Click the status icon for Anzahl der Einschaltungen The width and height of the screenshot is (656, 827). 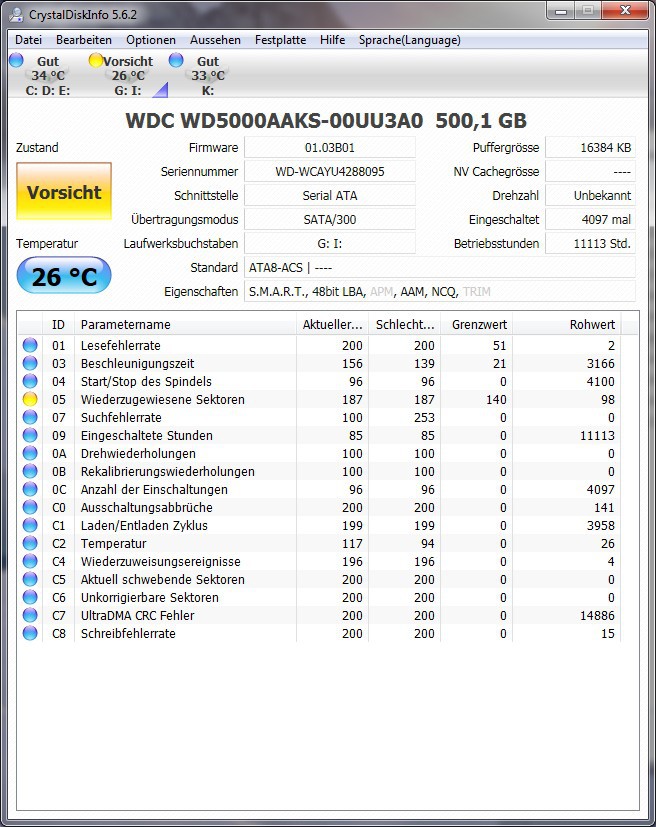pos(30,489)
